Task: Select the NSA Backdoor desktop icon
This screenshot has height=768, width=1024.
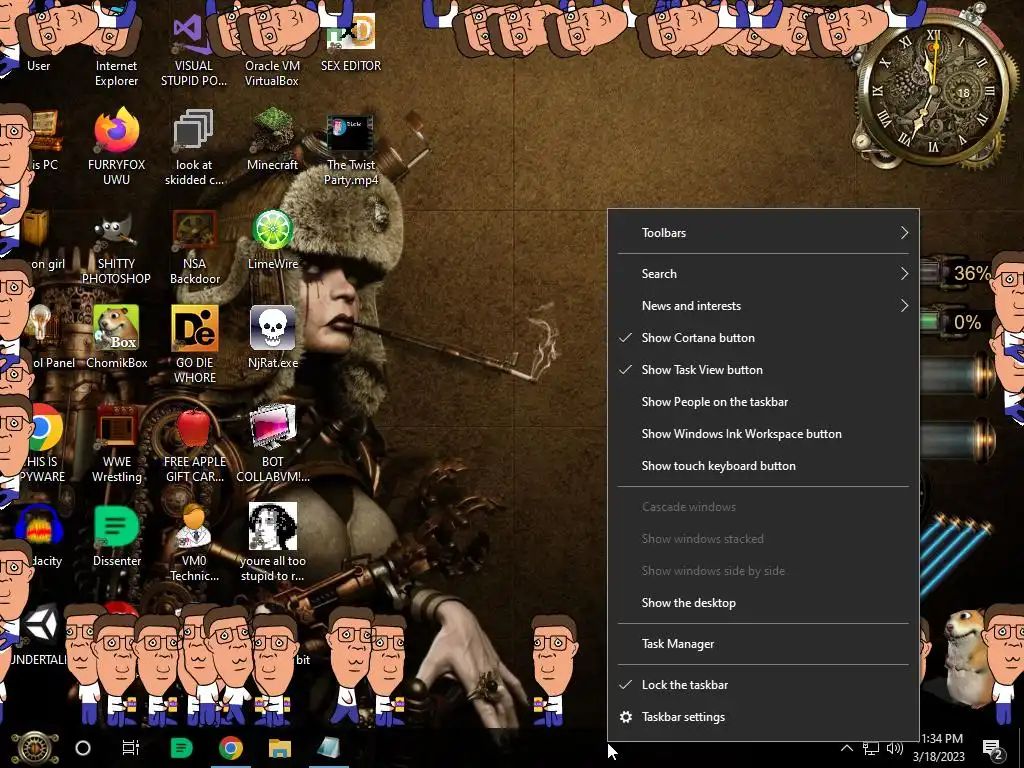Action: (194, 247)
